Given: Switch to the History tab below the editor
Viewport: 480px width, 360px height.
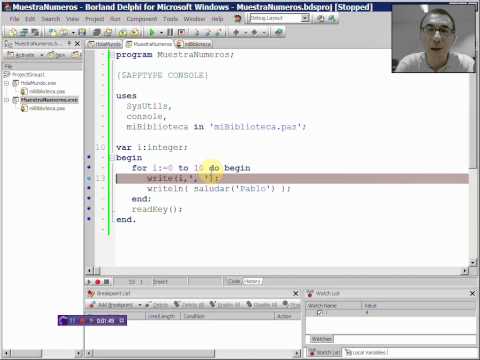Looking at the screenshot, I should 252,282.
